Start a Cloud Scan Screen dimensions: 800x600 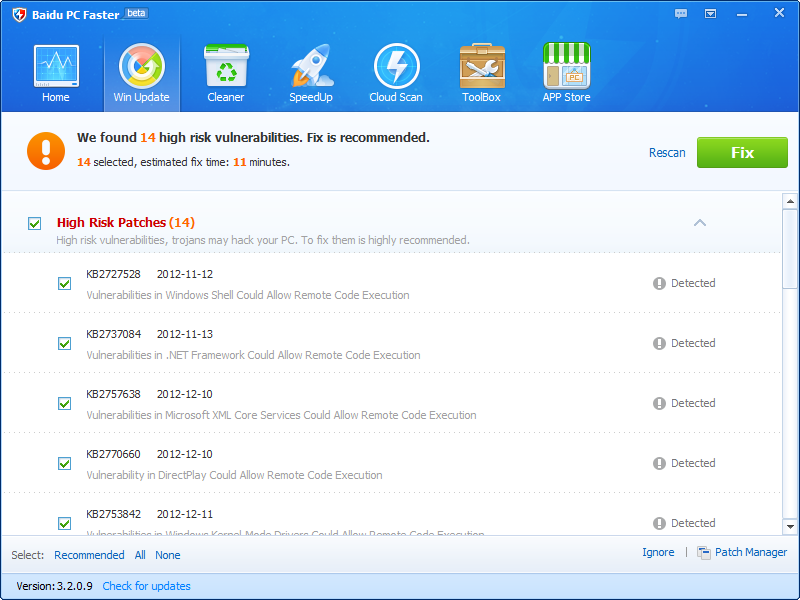[396, 72]
